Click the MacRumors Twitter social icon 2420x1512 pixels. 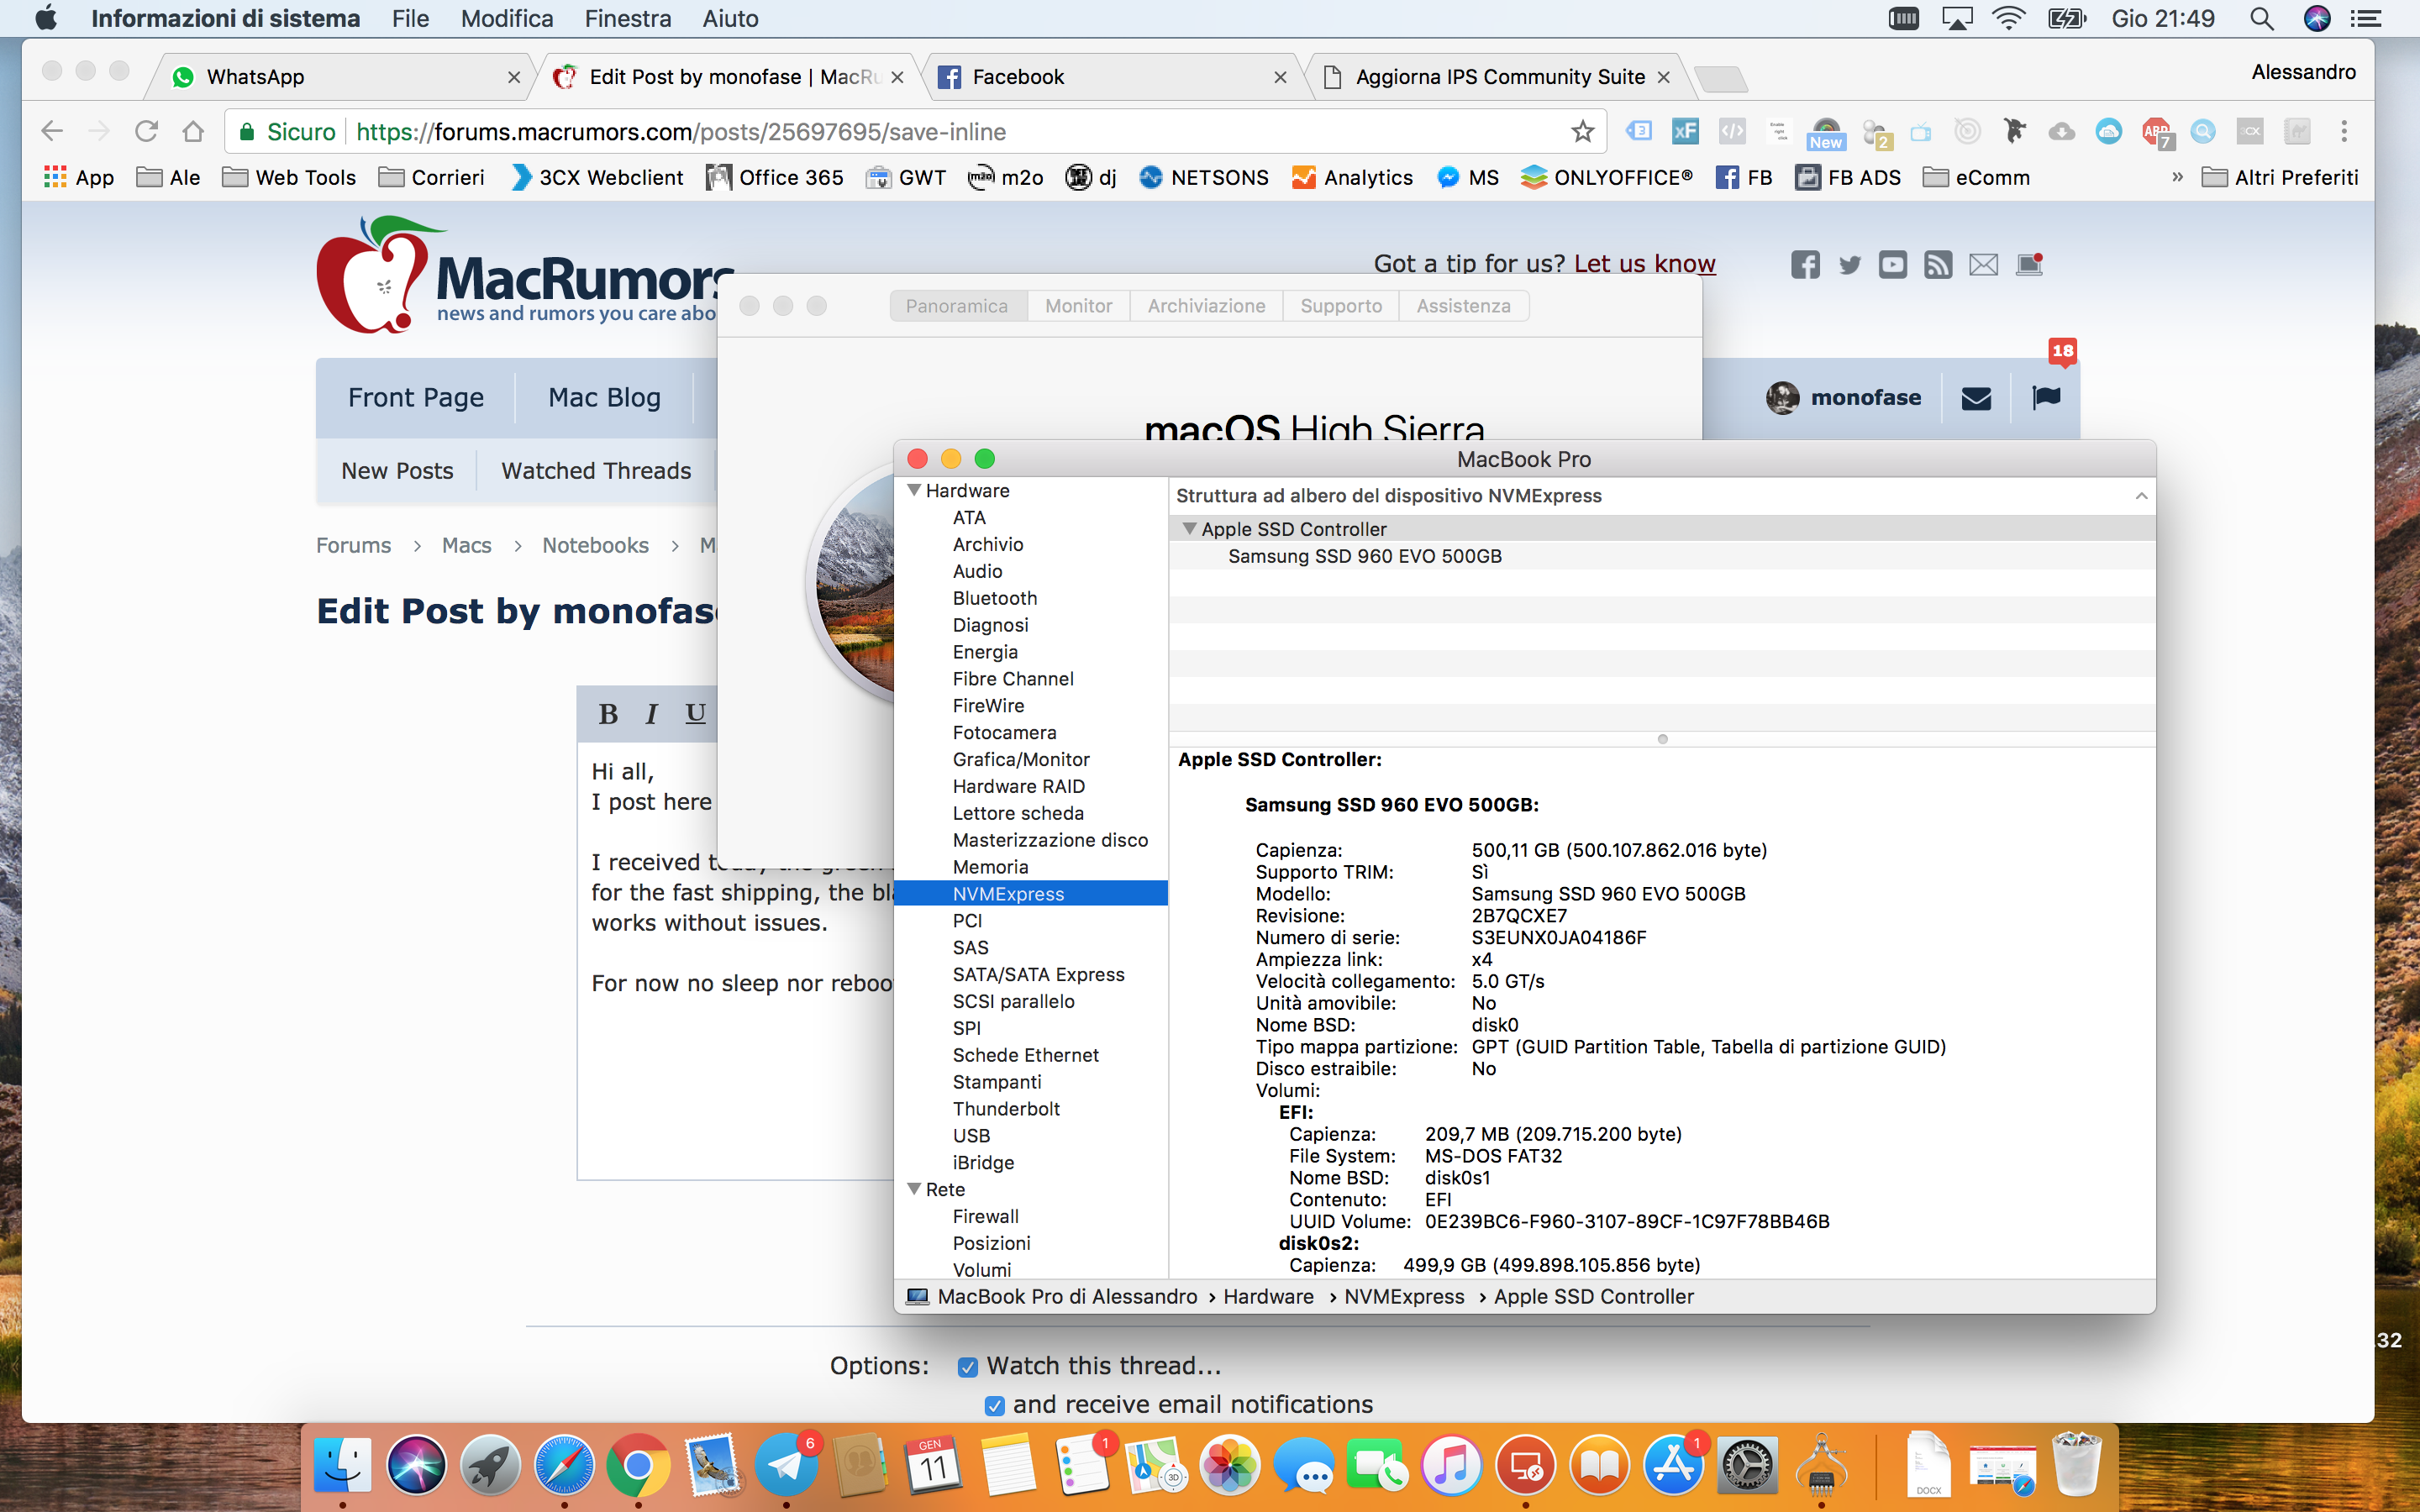coord(1850,264)
